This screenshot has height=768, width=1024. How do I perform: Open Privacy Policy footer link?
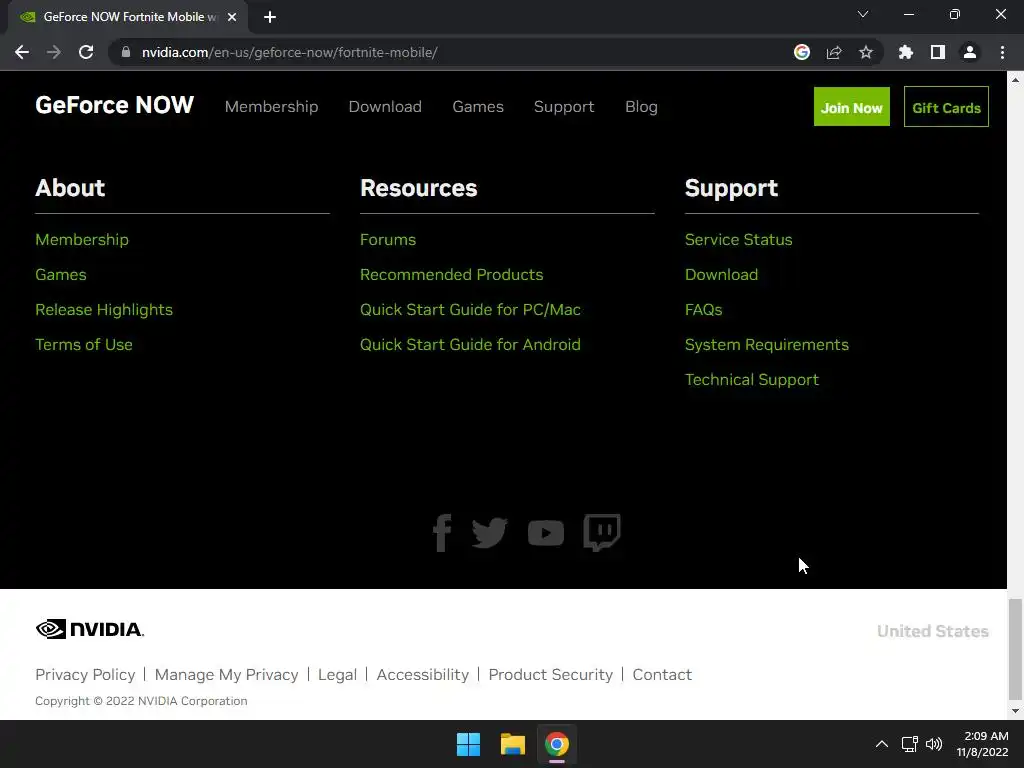(x=86, y=675)
